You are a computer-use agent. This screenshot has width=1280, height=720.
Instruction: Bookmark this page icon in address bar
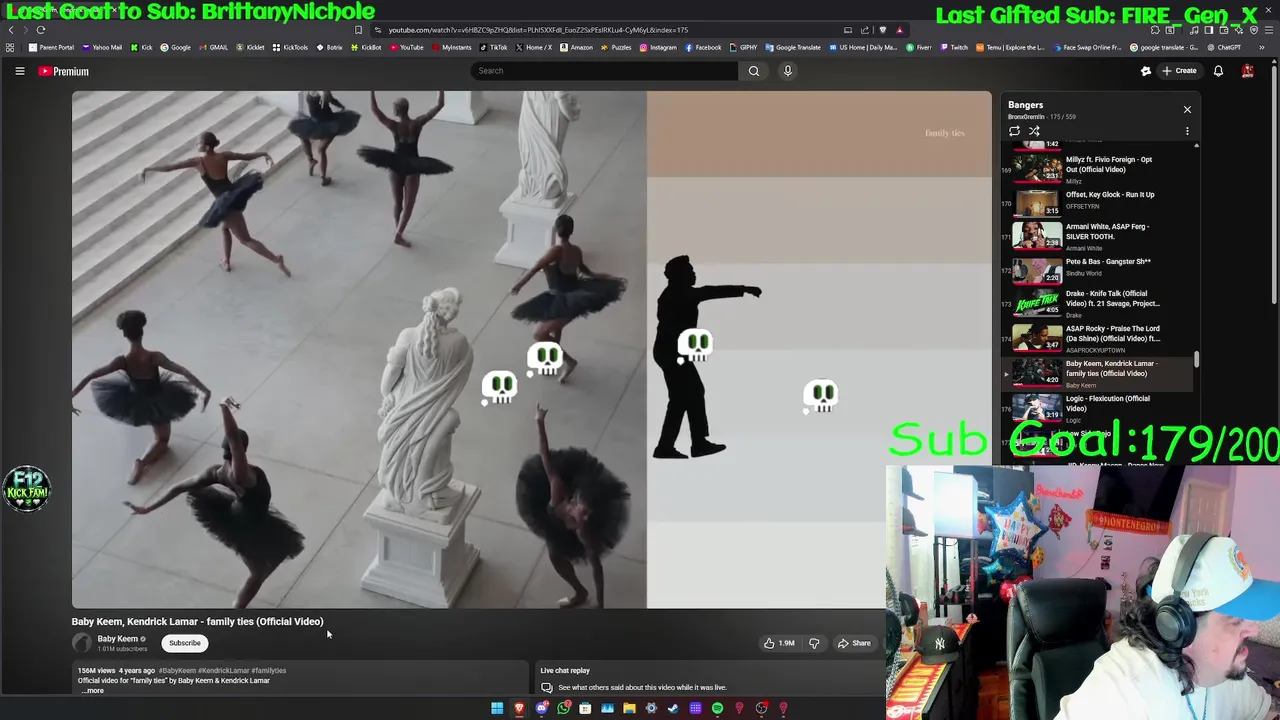[358, 30]
